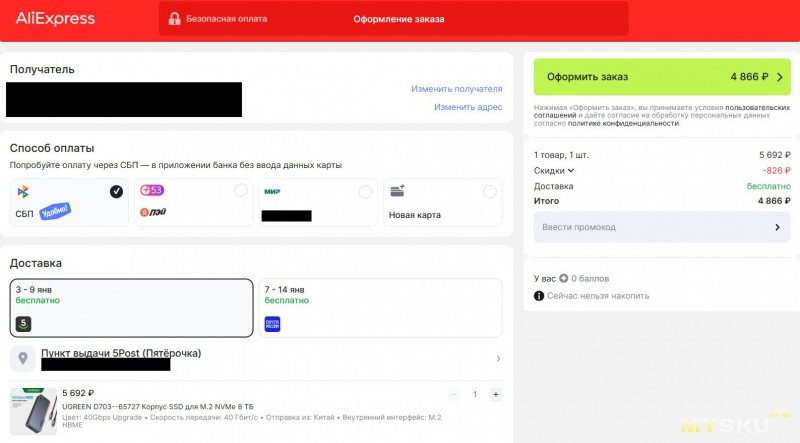Increase product quantity with plus button
Screen dimensions: 800x443
coord(496,394)
